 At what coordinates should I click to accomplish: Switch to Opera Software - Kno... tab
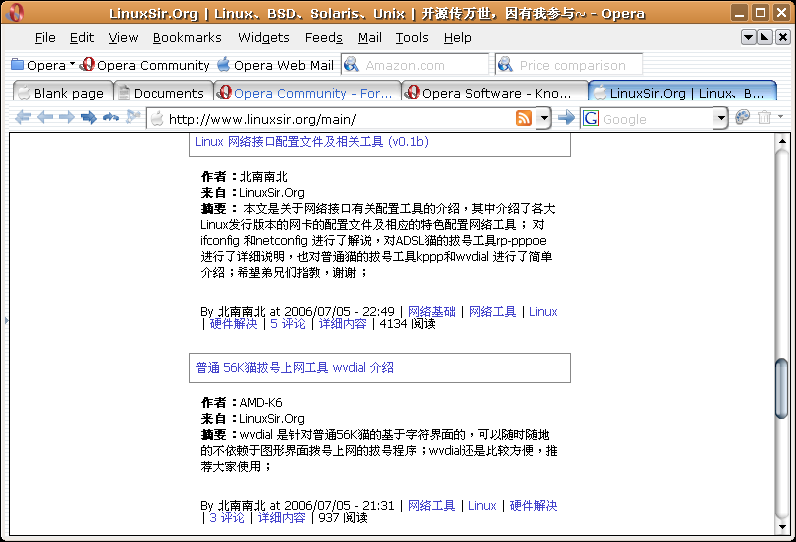[494, 92]
